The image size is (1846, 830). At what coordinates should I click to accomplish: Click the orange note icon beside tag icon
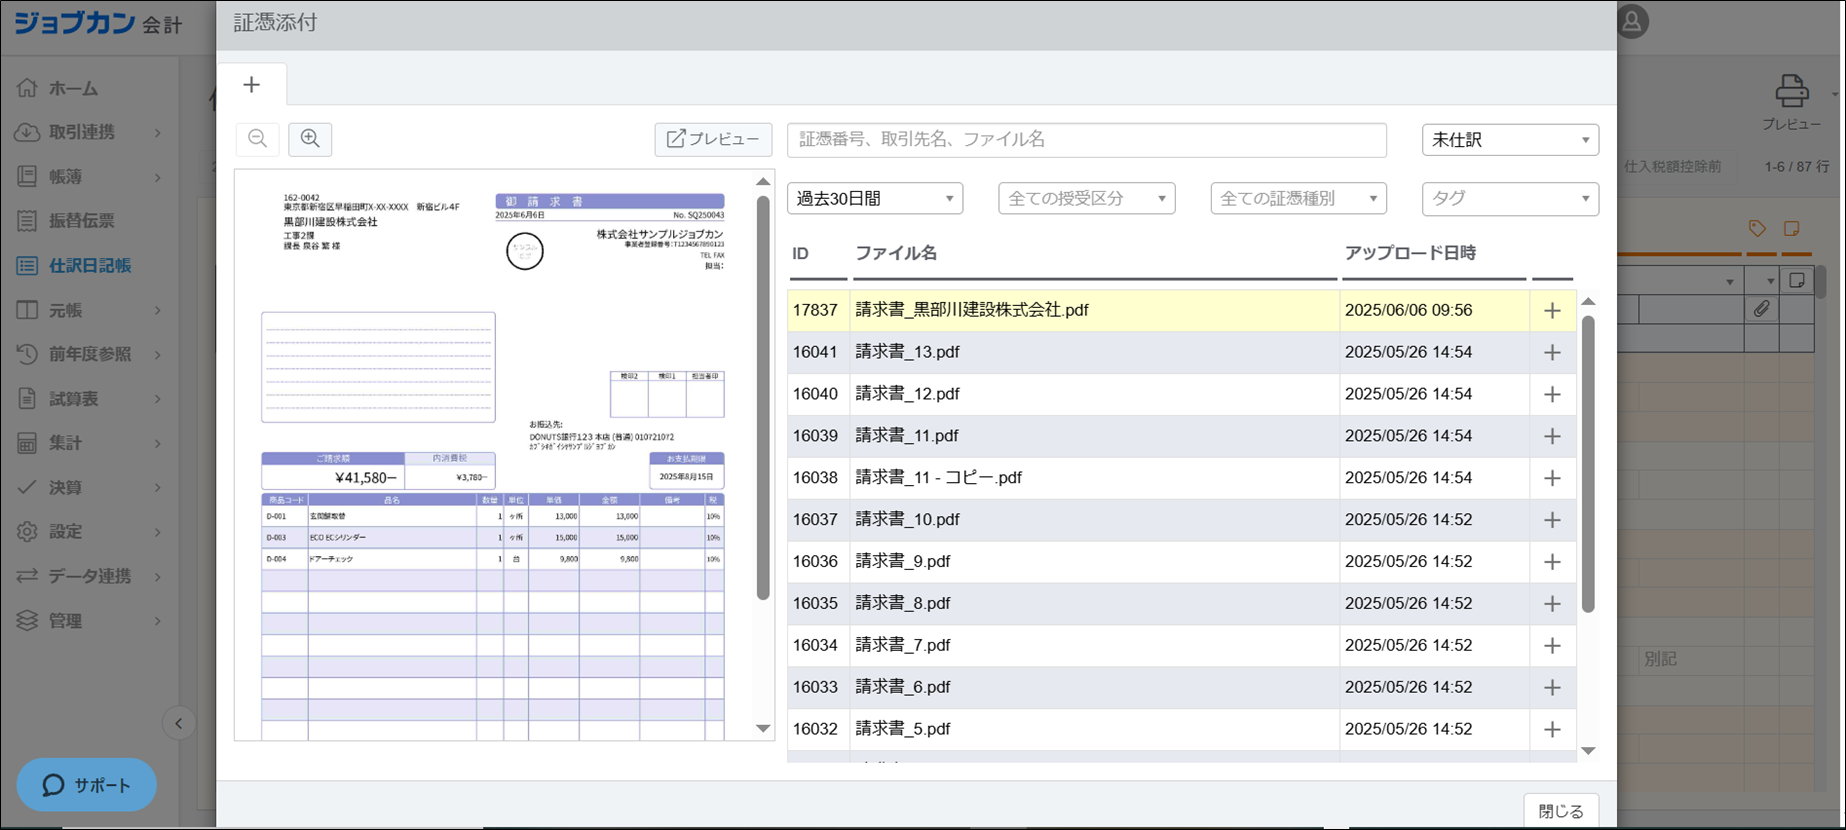(x=1791, y=229)
